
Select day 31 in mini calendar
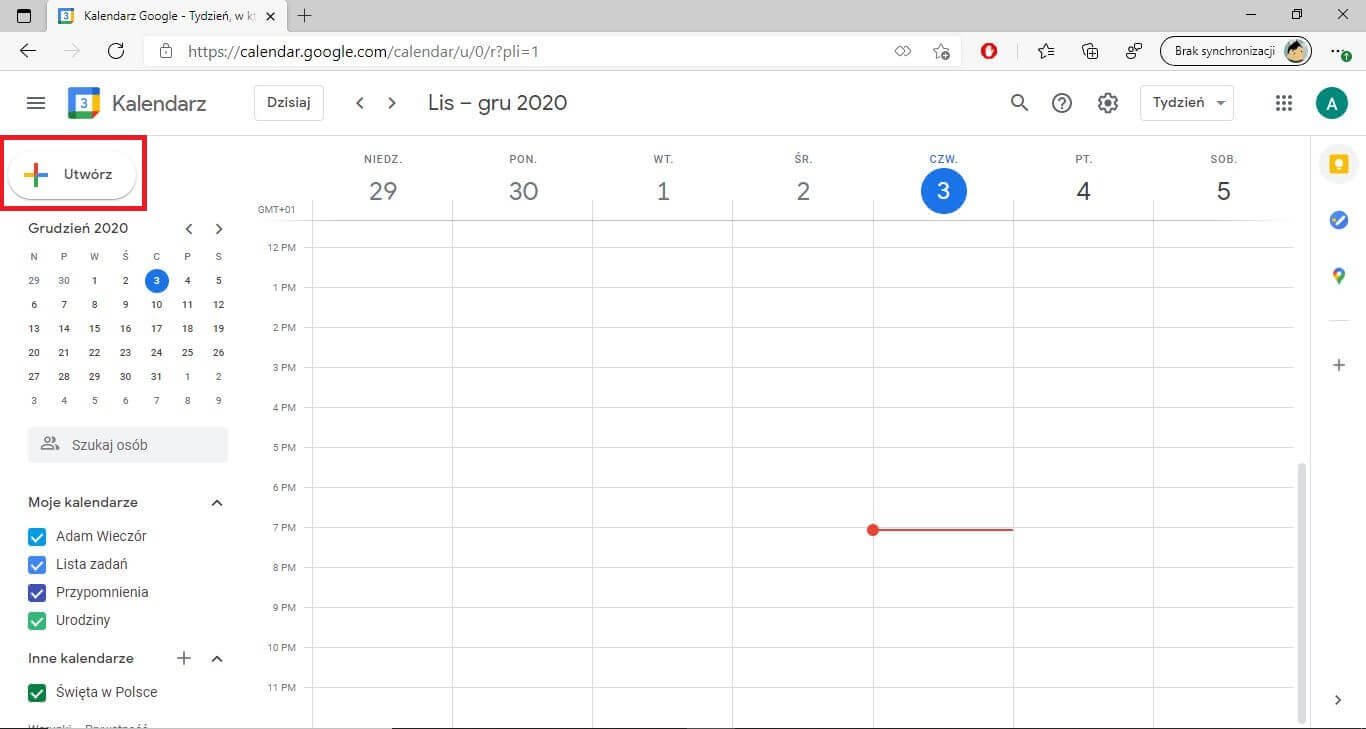(156, 376)
